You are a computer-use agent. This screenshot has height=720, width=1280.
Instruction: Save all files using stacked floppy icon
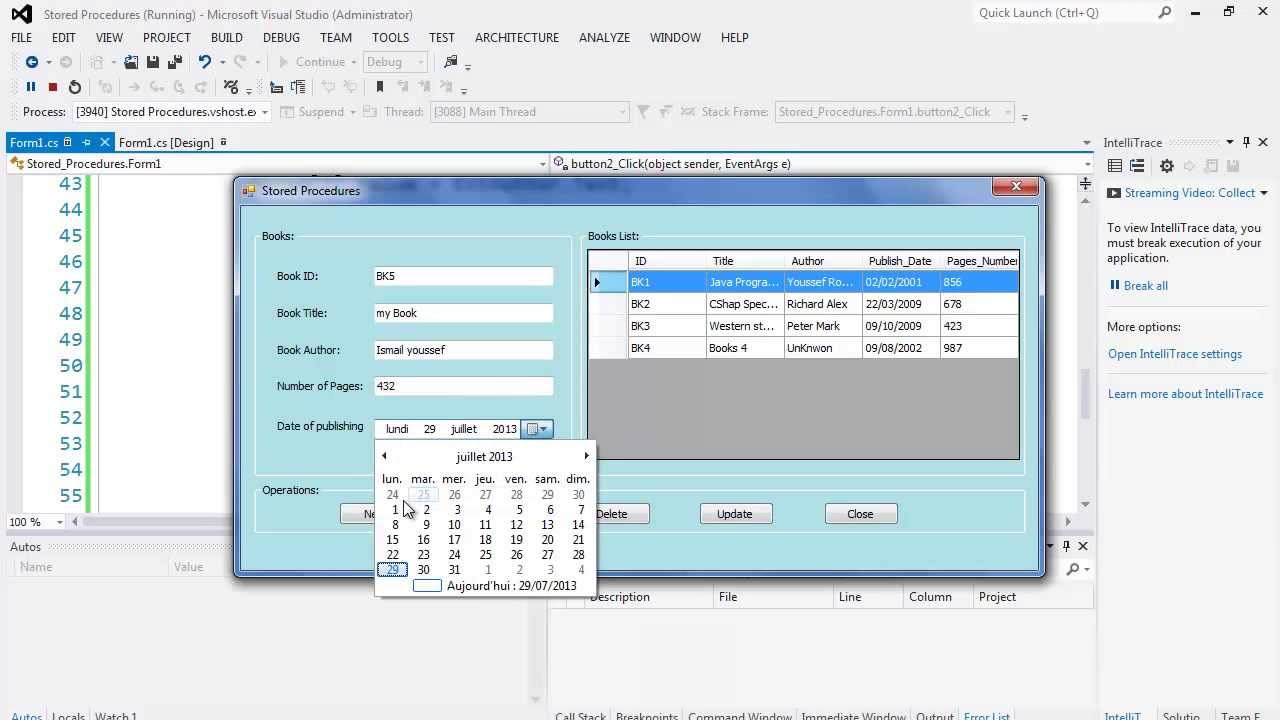coord(175,62)
